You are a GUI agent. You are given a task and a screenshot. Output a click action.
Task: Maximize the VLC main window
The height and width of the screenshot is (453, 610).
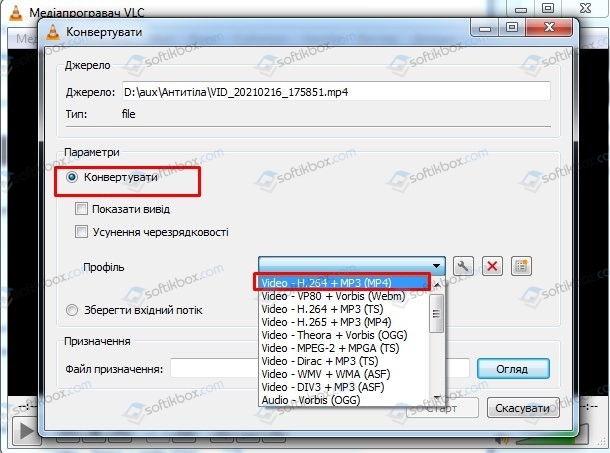coord(548,9)
